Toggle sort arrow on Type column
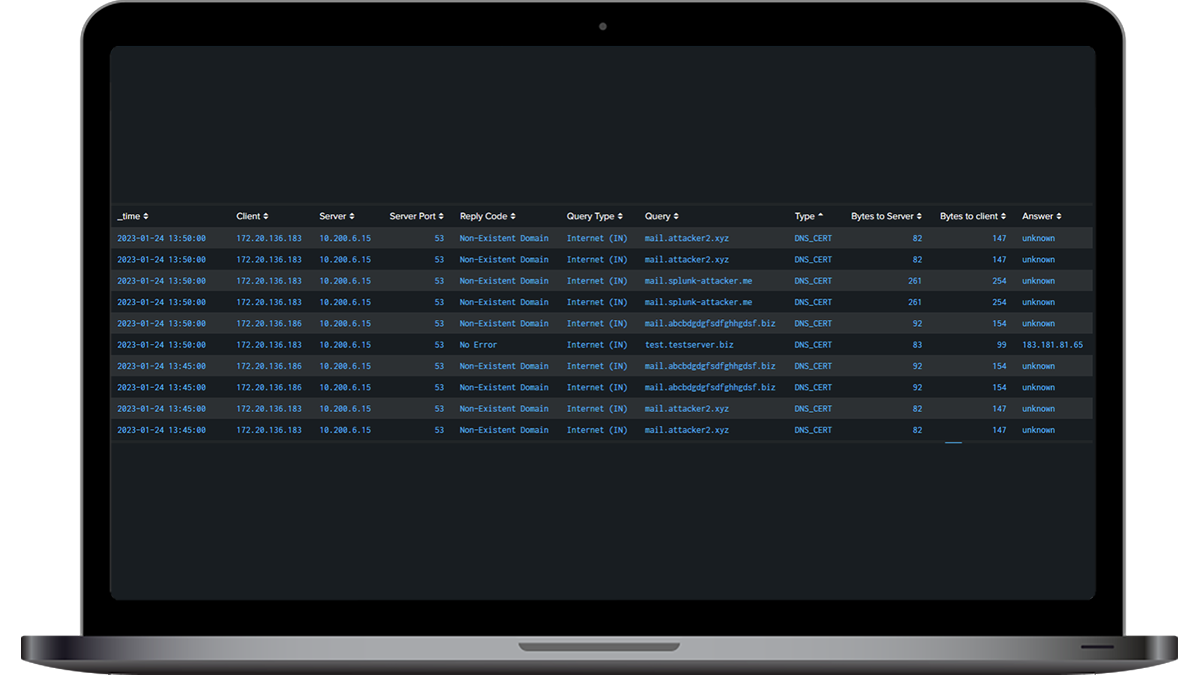 tap(821, 216)
